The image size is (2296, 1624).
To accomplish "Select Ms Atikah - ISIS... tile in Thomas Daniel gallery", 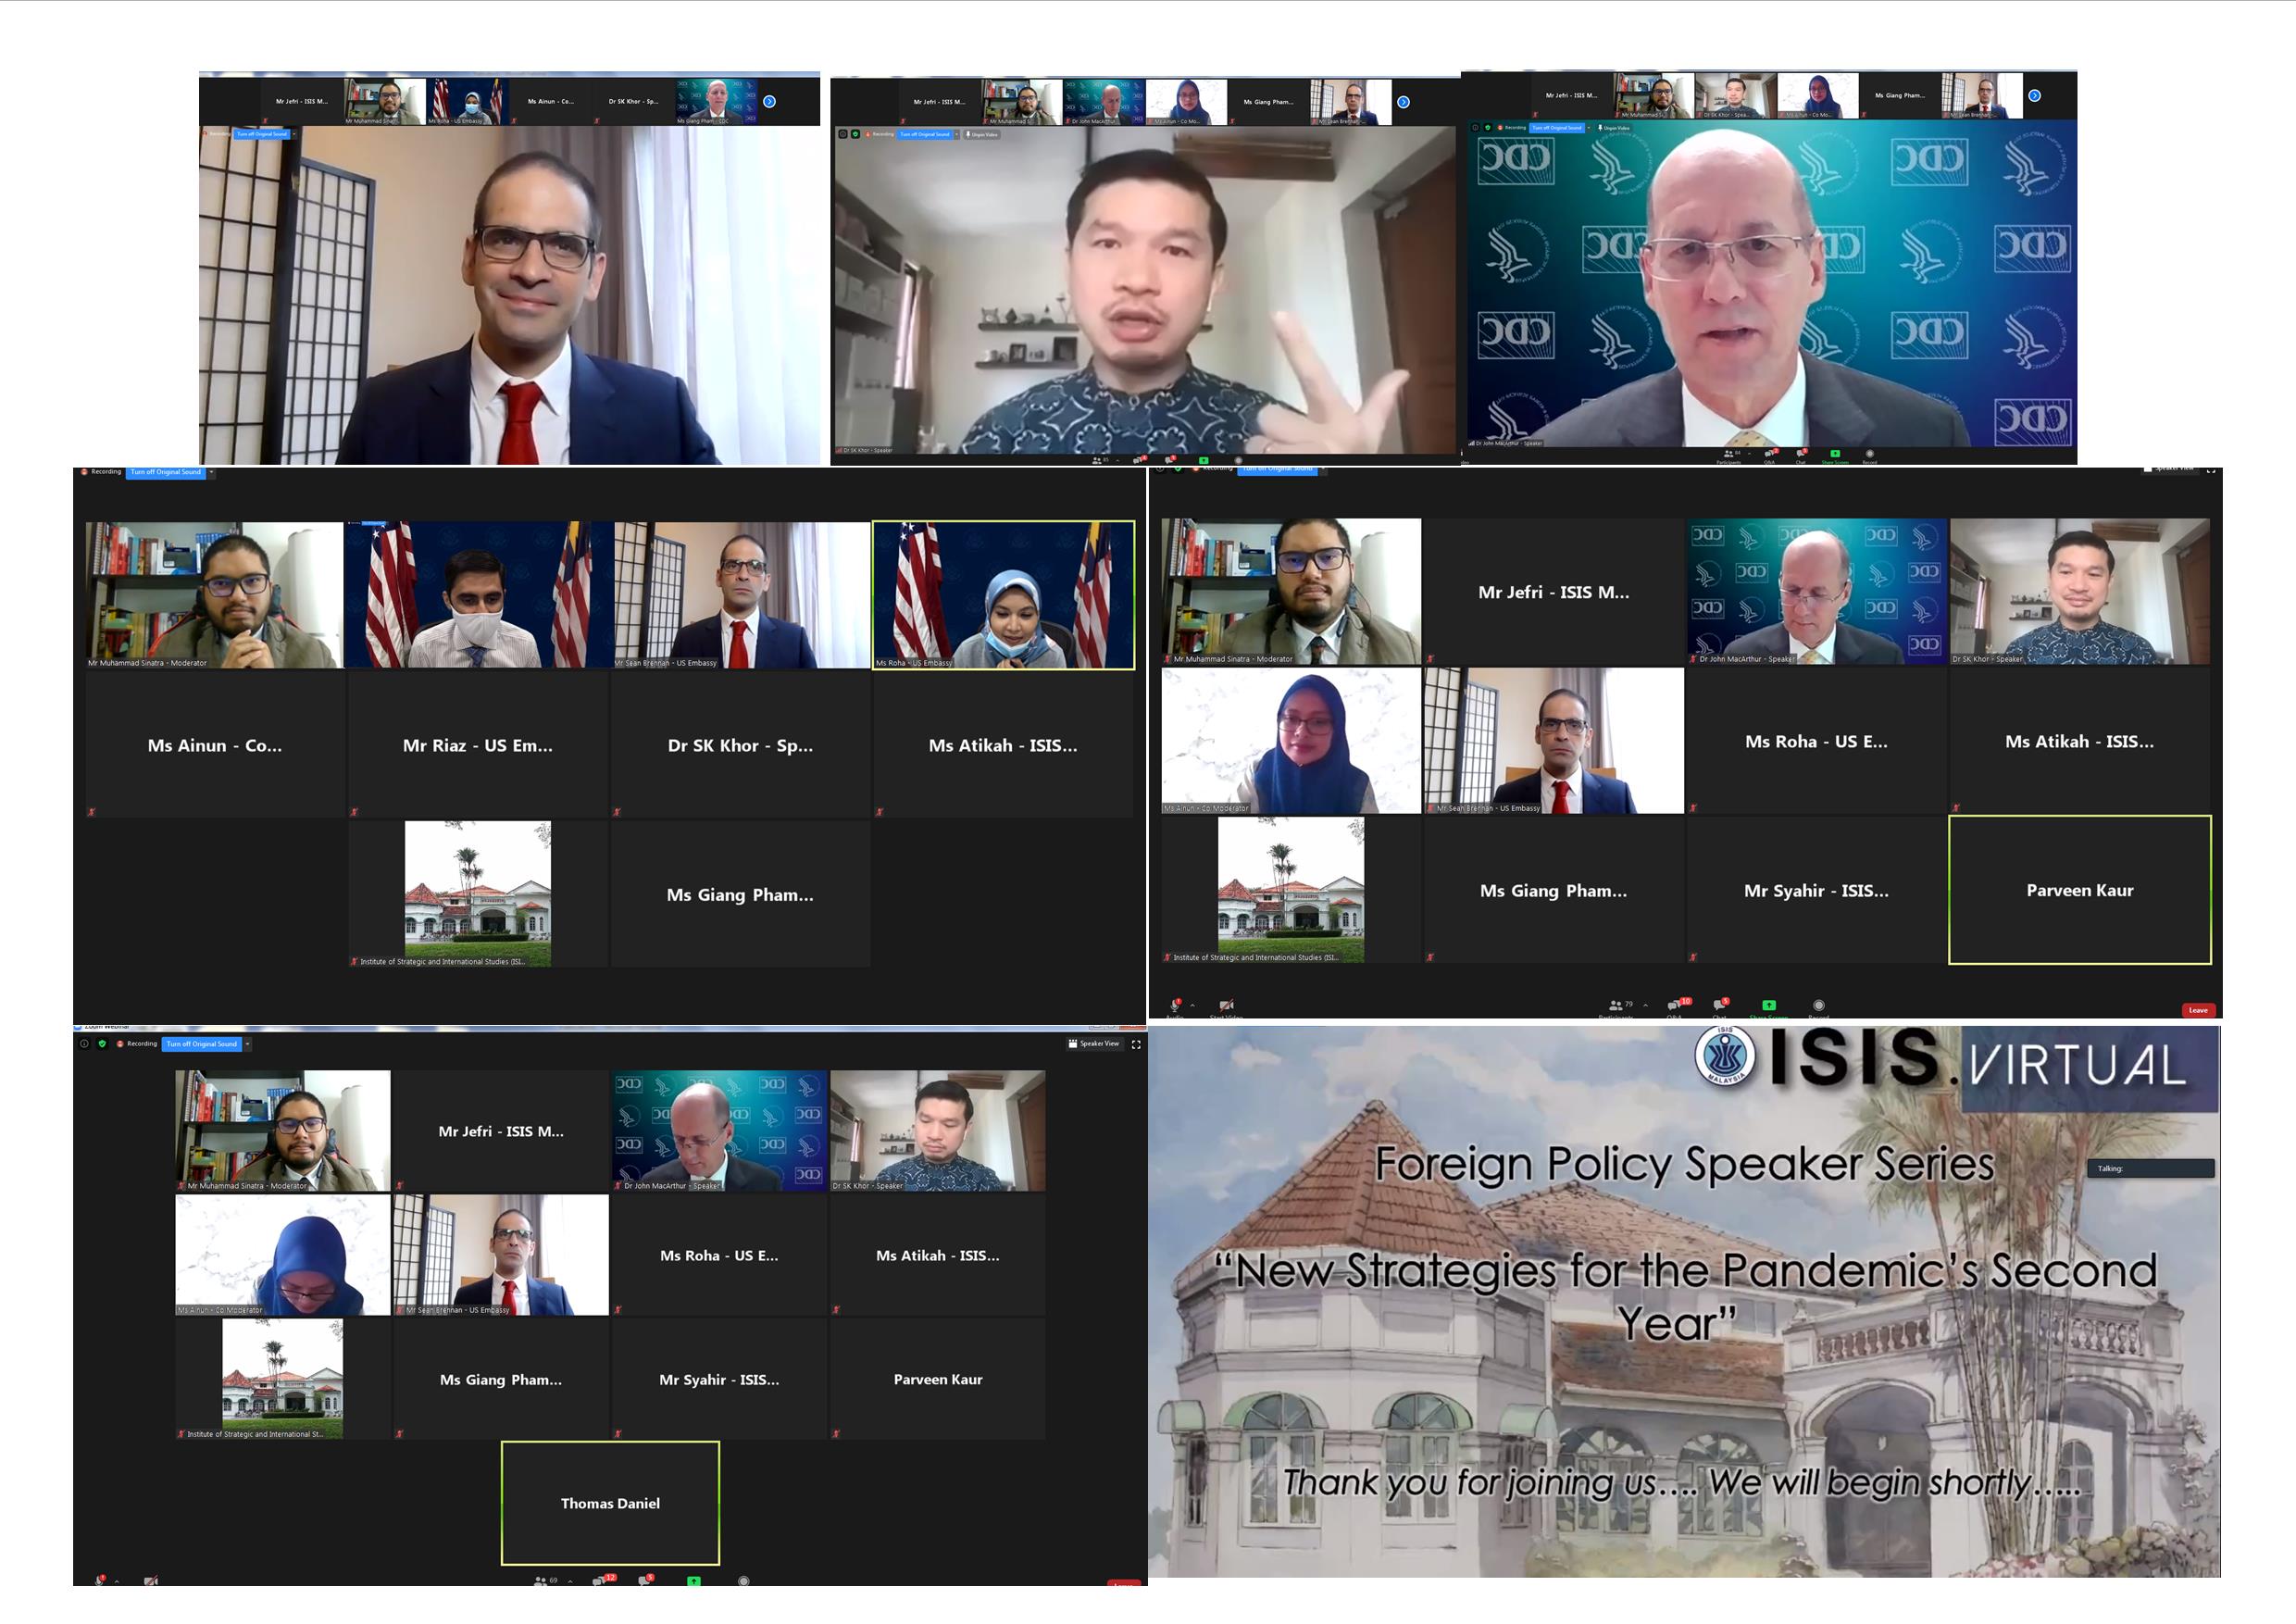I will pos(937,1255).
